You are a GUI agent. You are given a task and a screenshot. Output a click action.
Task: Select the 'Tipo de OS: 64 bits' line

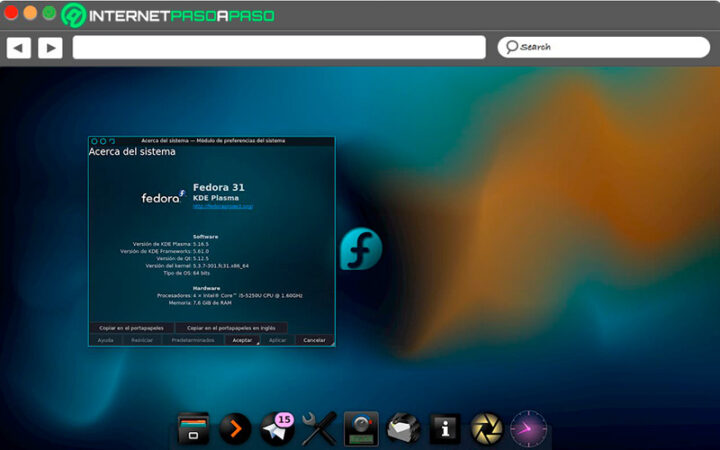[x=186, y=273]
